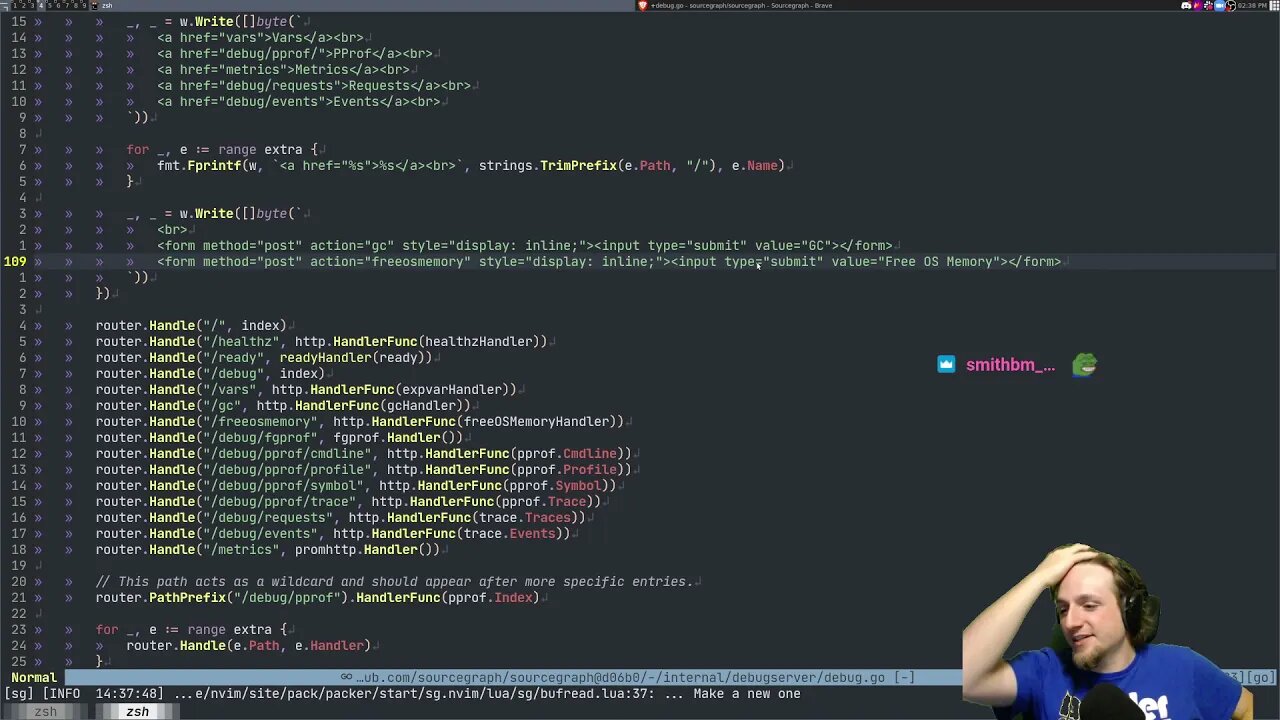1280x720 pixels.
Task: Click router.Handle("/debug", index) line
Action: click(210, 373)
